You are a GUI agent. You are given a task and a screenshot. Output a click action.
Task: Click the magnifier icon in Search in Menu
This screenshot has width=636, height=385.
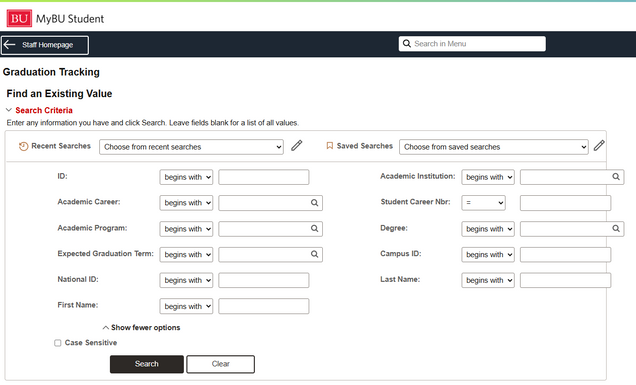(406, 43)
